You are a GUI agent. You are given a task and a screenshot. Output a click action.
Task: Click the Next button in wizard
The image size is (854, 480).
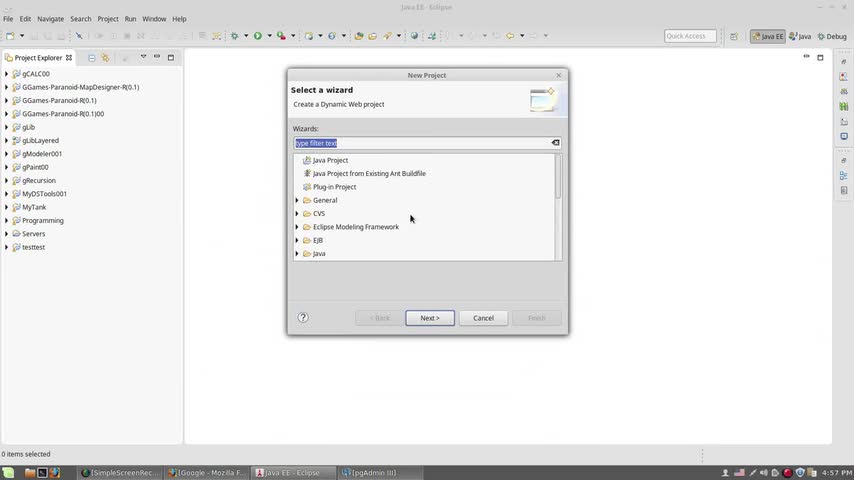pyautogui.click(x=430, y=318)
